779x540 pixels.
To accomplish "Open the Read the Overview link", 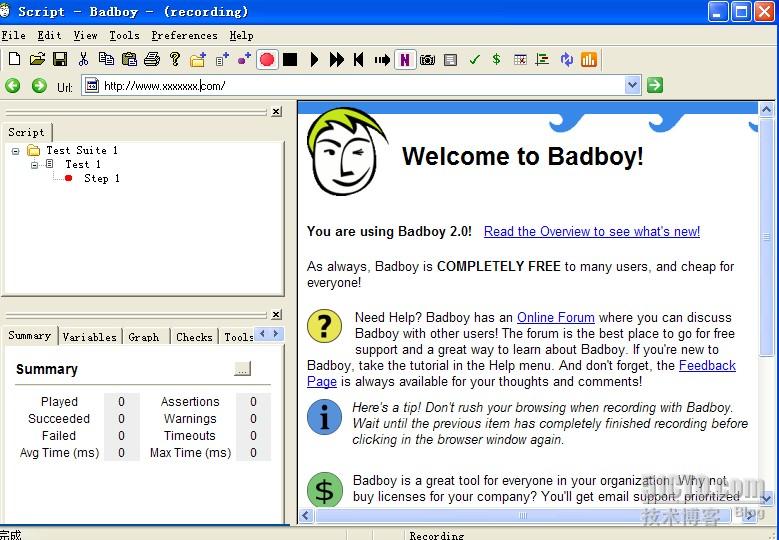I will pyautogui.click(x=592, y=231).
